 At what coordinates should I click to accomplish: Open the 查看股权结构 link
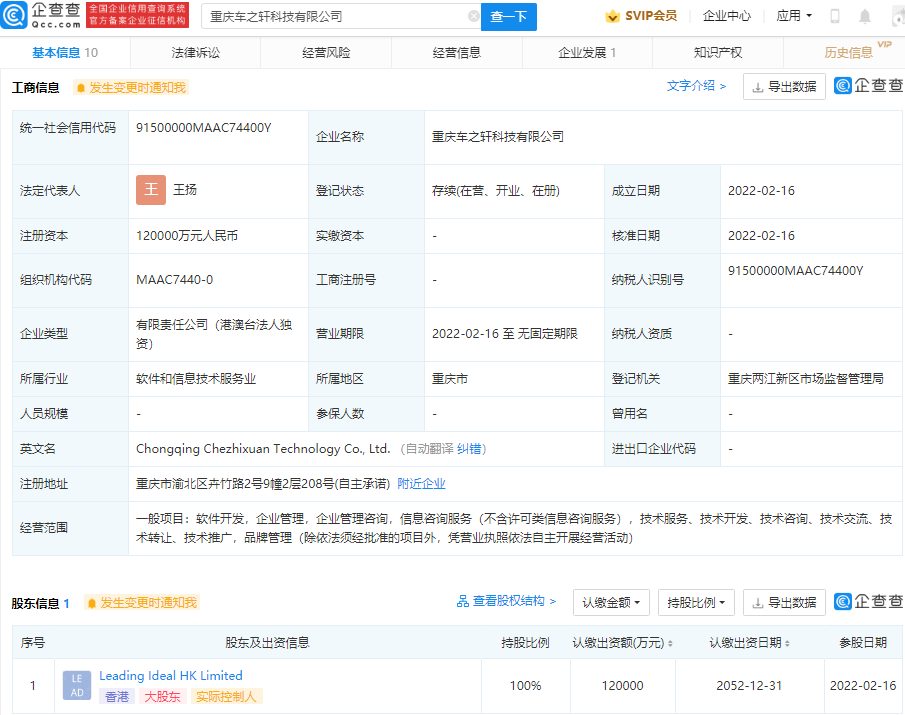pyautogui.click(x=508, y=601)
